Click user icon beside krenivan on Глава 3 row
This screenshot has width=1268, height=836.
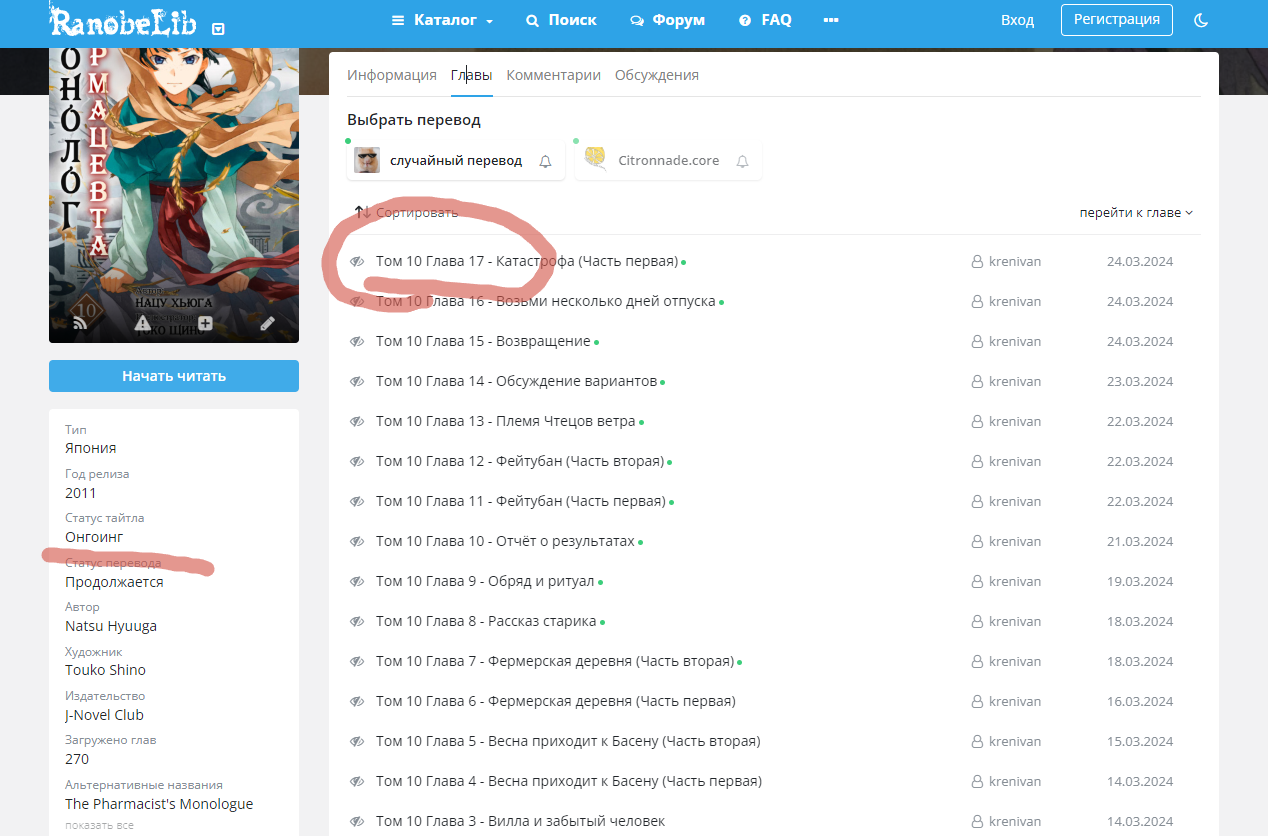point(977,821)
